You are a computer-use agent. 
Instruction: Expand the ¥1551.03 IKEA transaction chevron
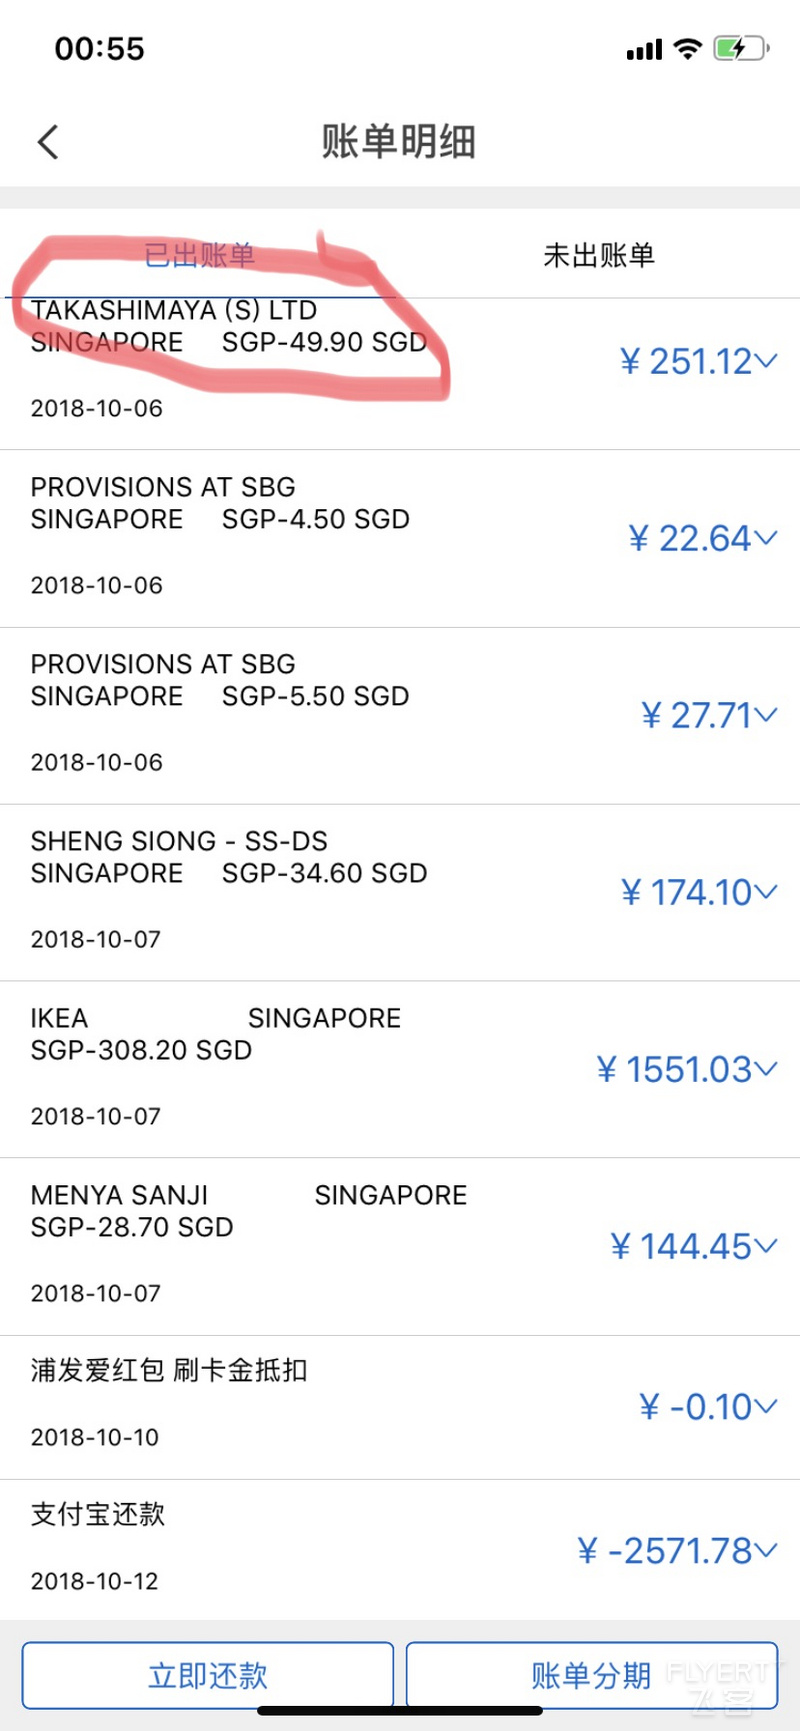[766, 1069]
